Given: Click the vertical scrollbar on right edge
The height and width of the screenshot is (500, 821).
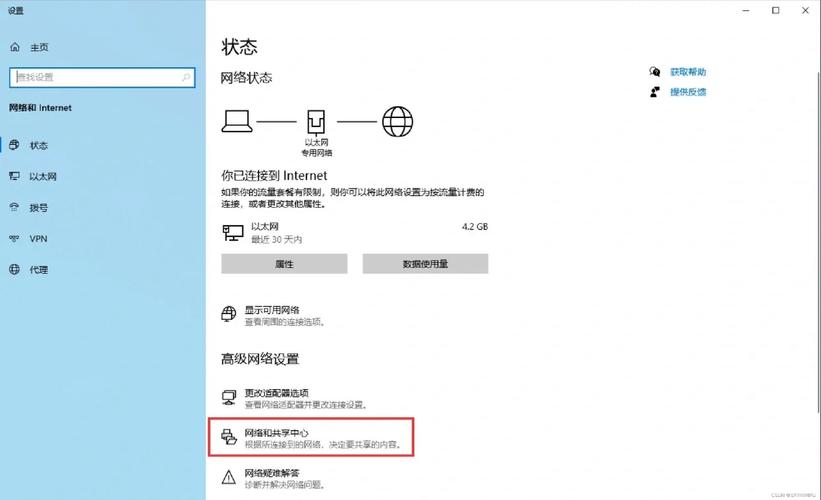Looking at the screenshot, I should pos(817,241).
